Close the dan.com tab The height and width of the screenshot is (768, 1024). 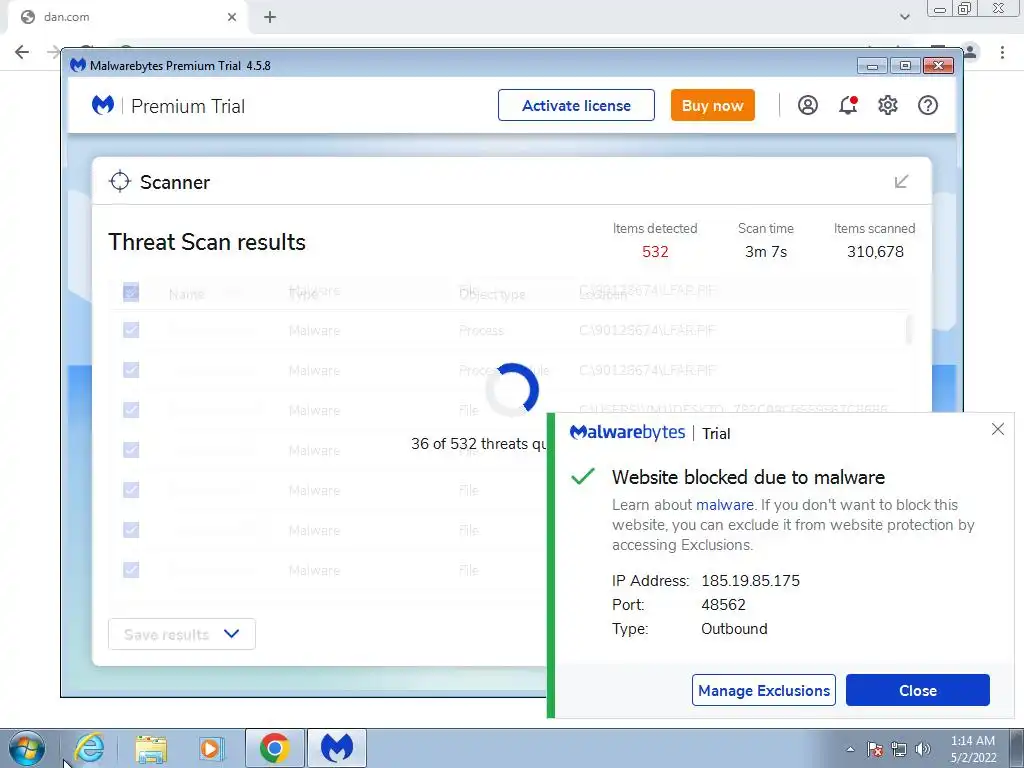tap(232, 17)
